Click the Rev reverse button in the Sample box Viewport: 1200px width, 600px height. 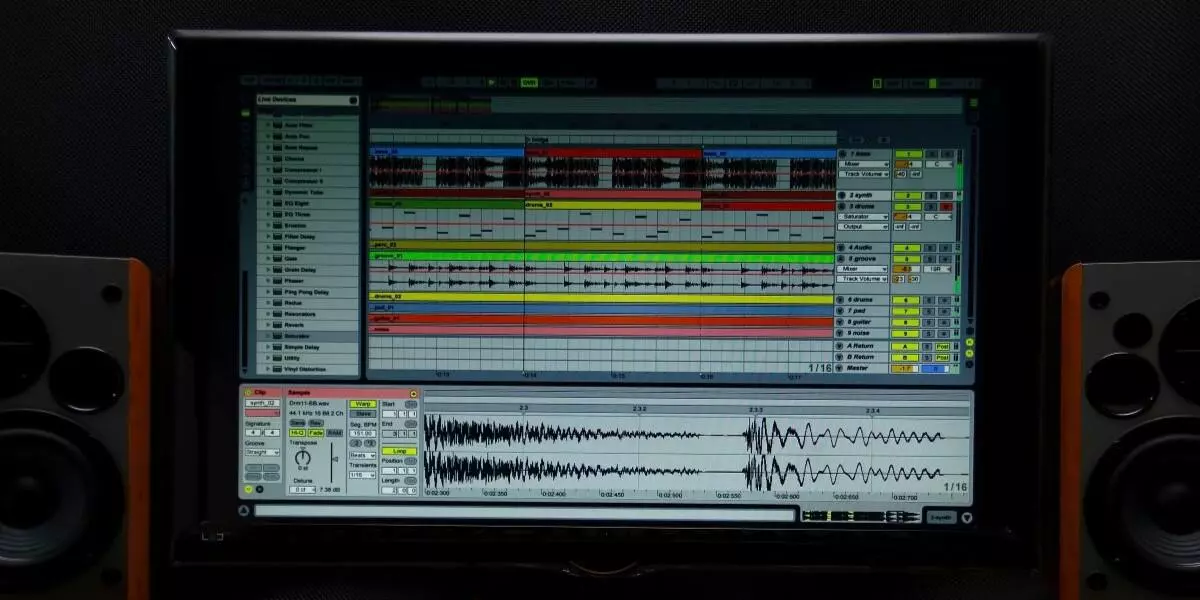click(x=317, y=423)
